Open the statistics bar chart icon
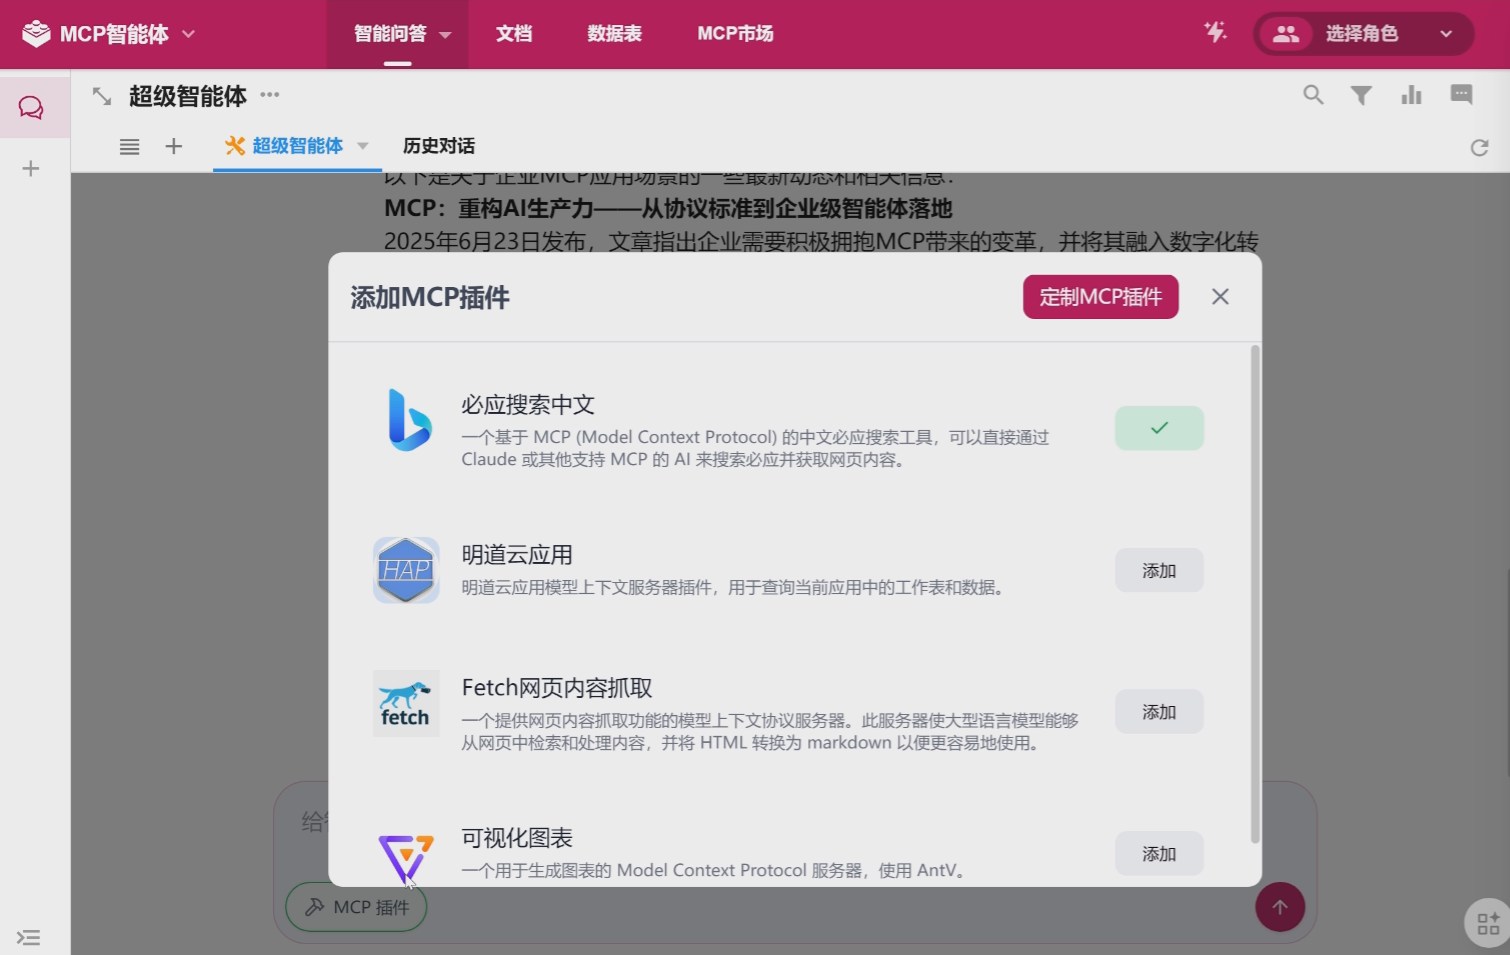The width and height of the screenshot is (1510, 955). coord(1411,95)
